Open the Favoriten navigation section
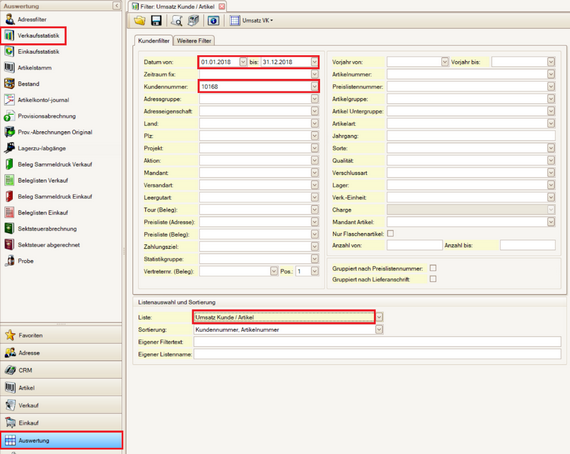 61,335
